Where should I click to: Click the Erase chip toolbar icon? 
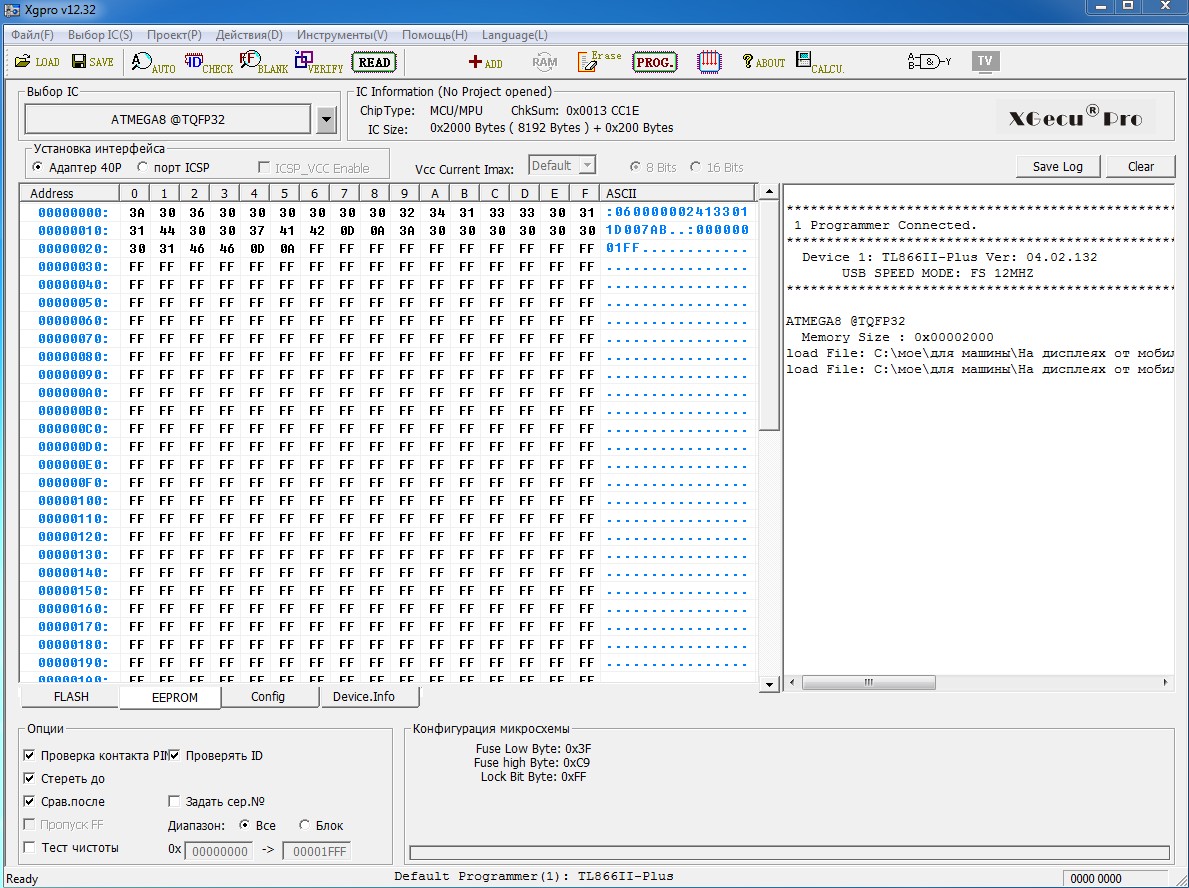click(599, 62)
